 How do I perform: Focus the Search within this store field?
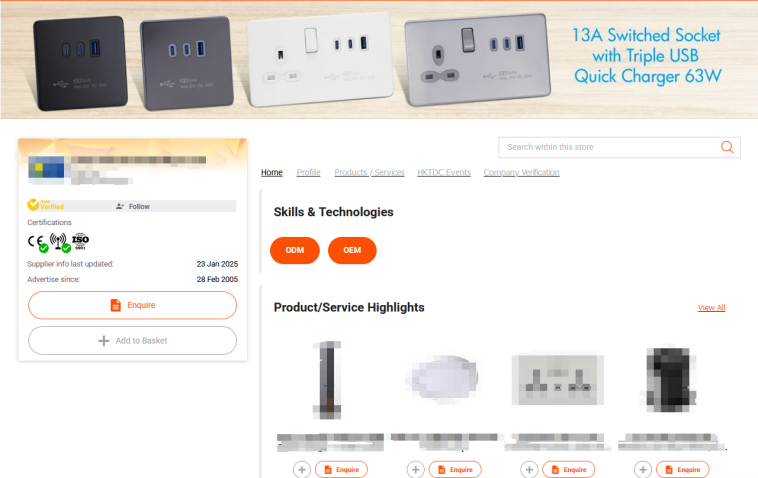point(609,147)
